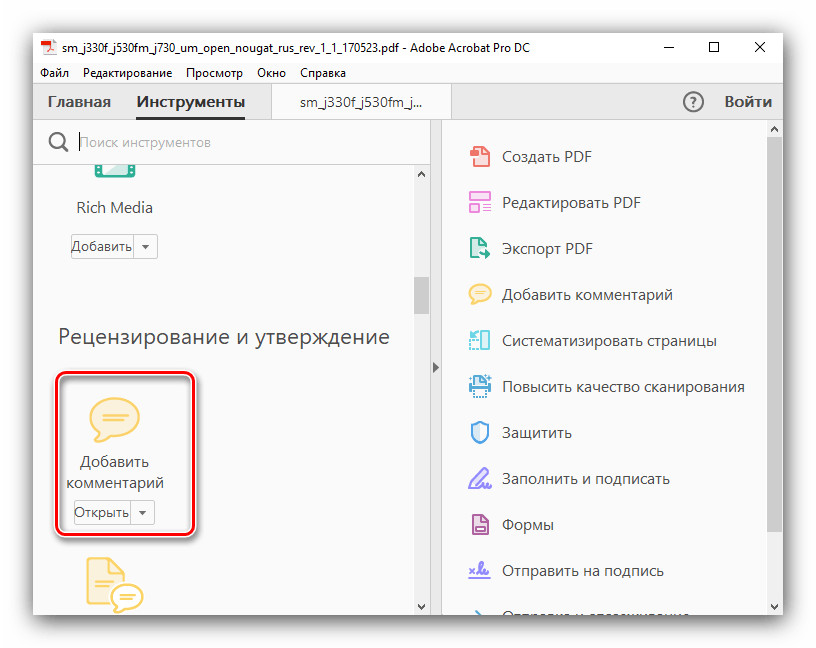Open the Forms tool icon

click(x=480, y=525)
